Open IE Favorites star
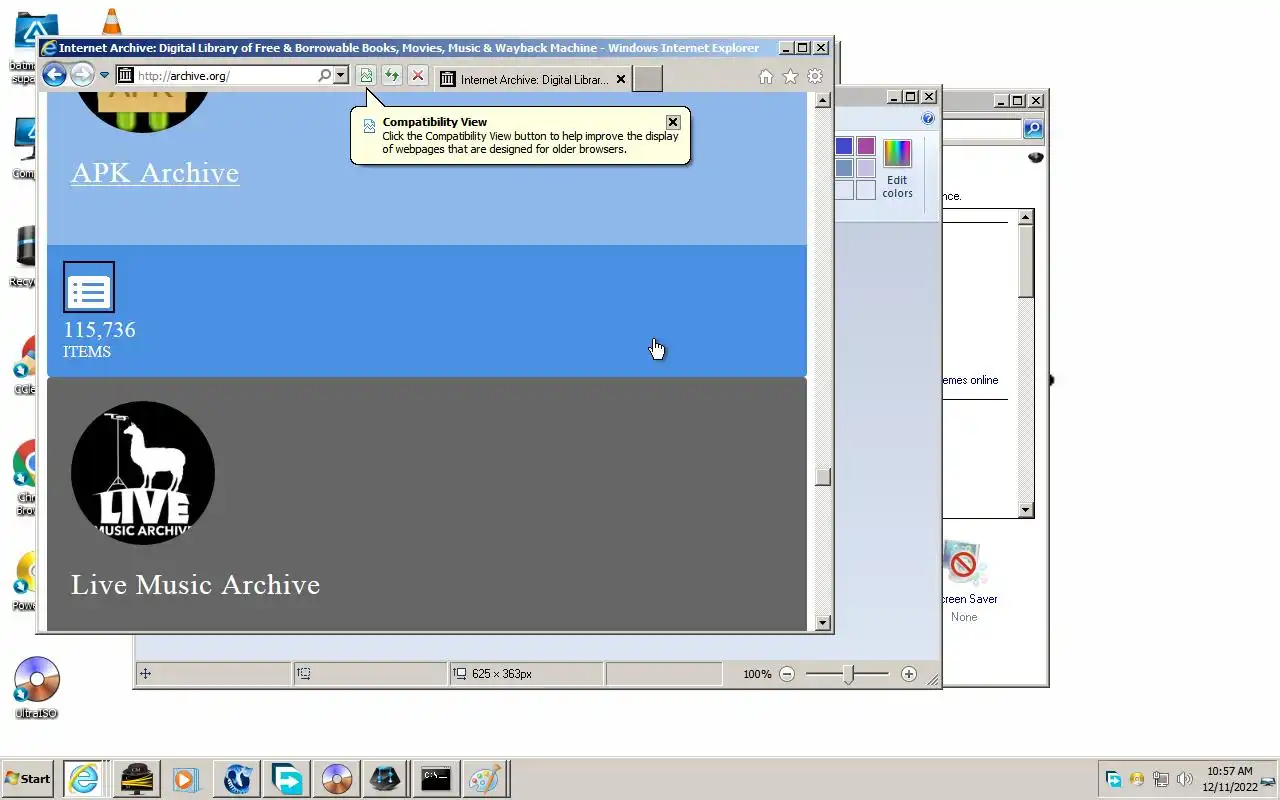 (x=790, y=77)
